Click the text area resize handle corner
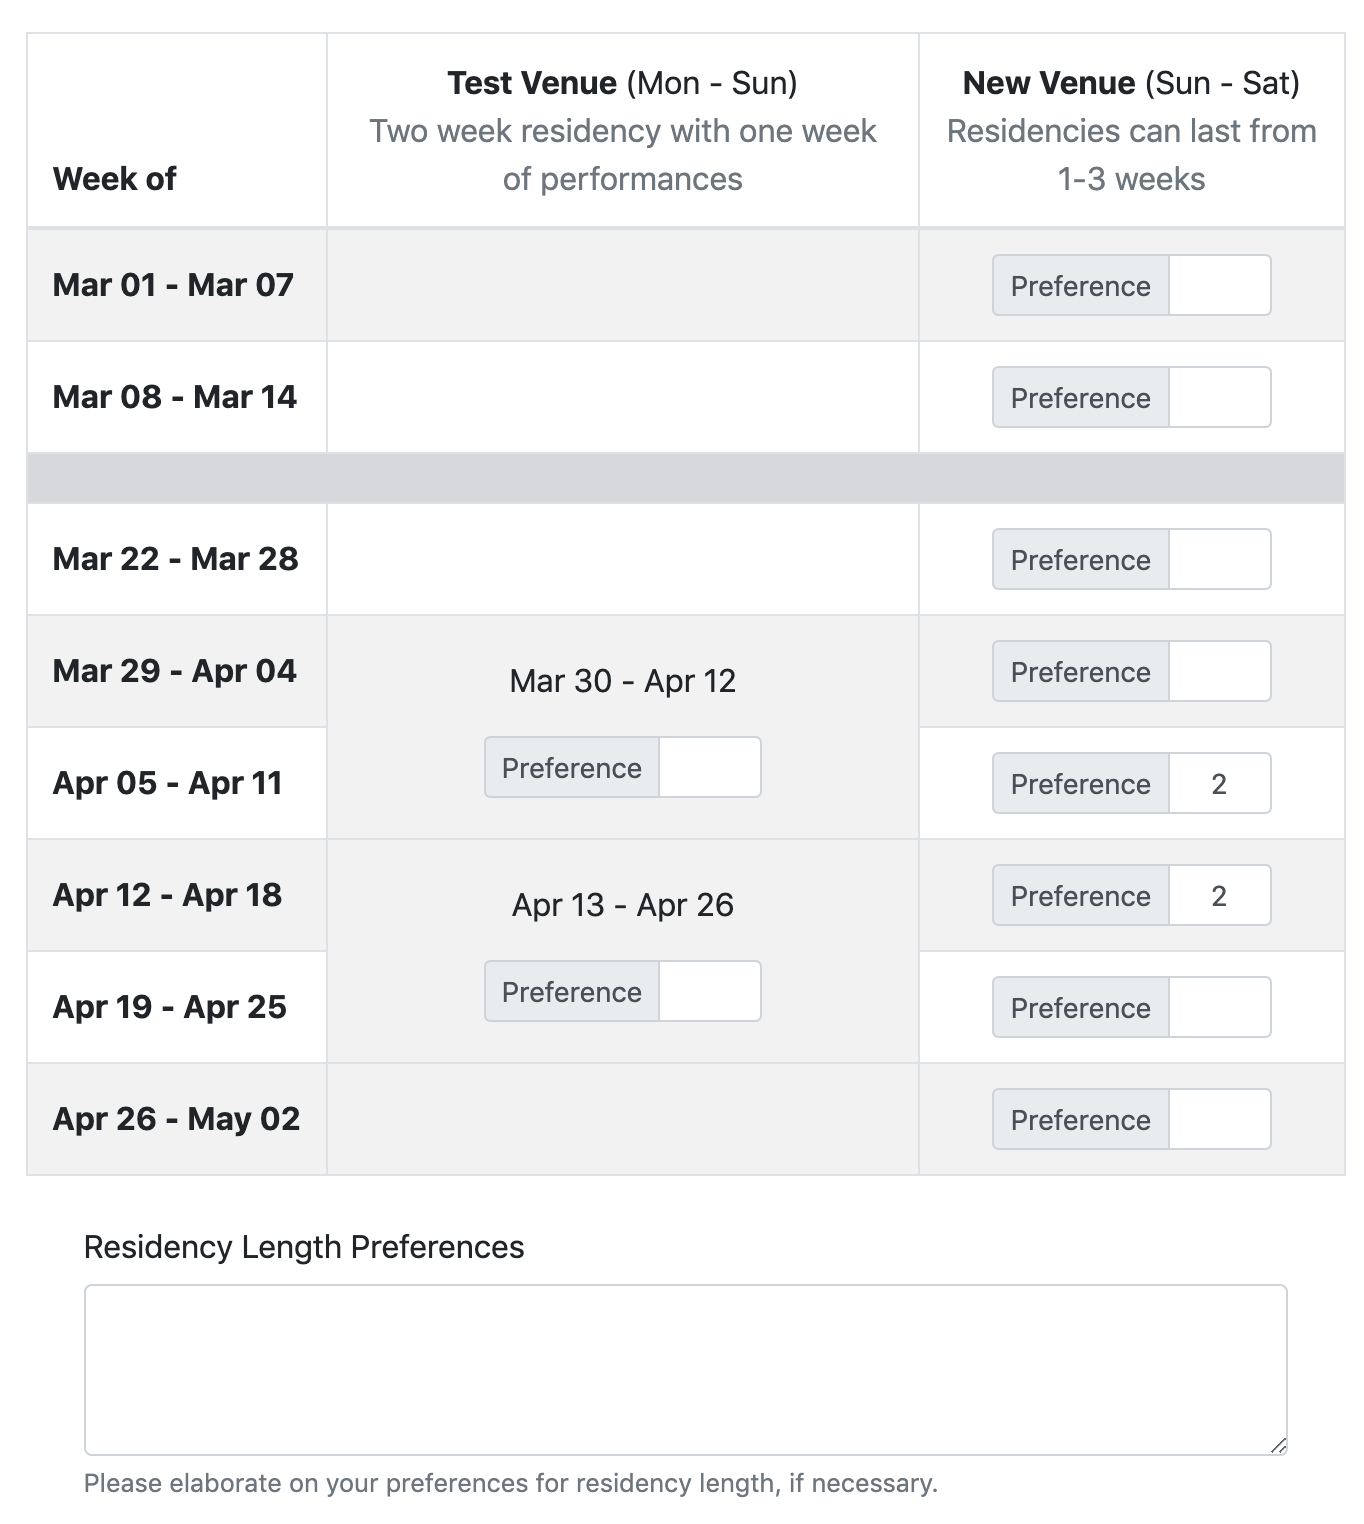This screenshot has height=1524, width=1364. pyautogui.click(x=1278, y=1445)
